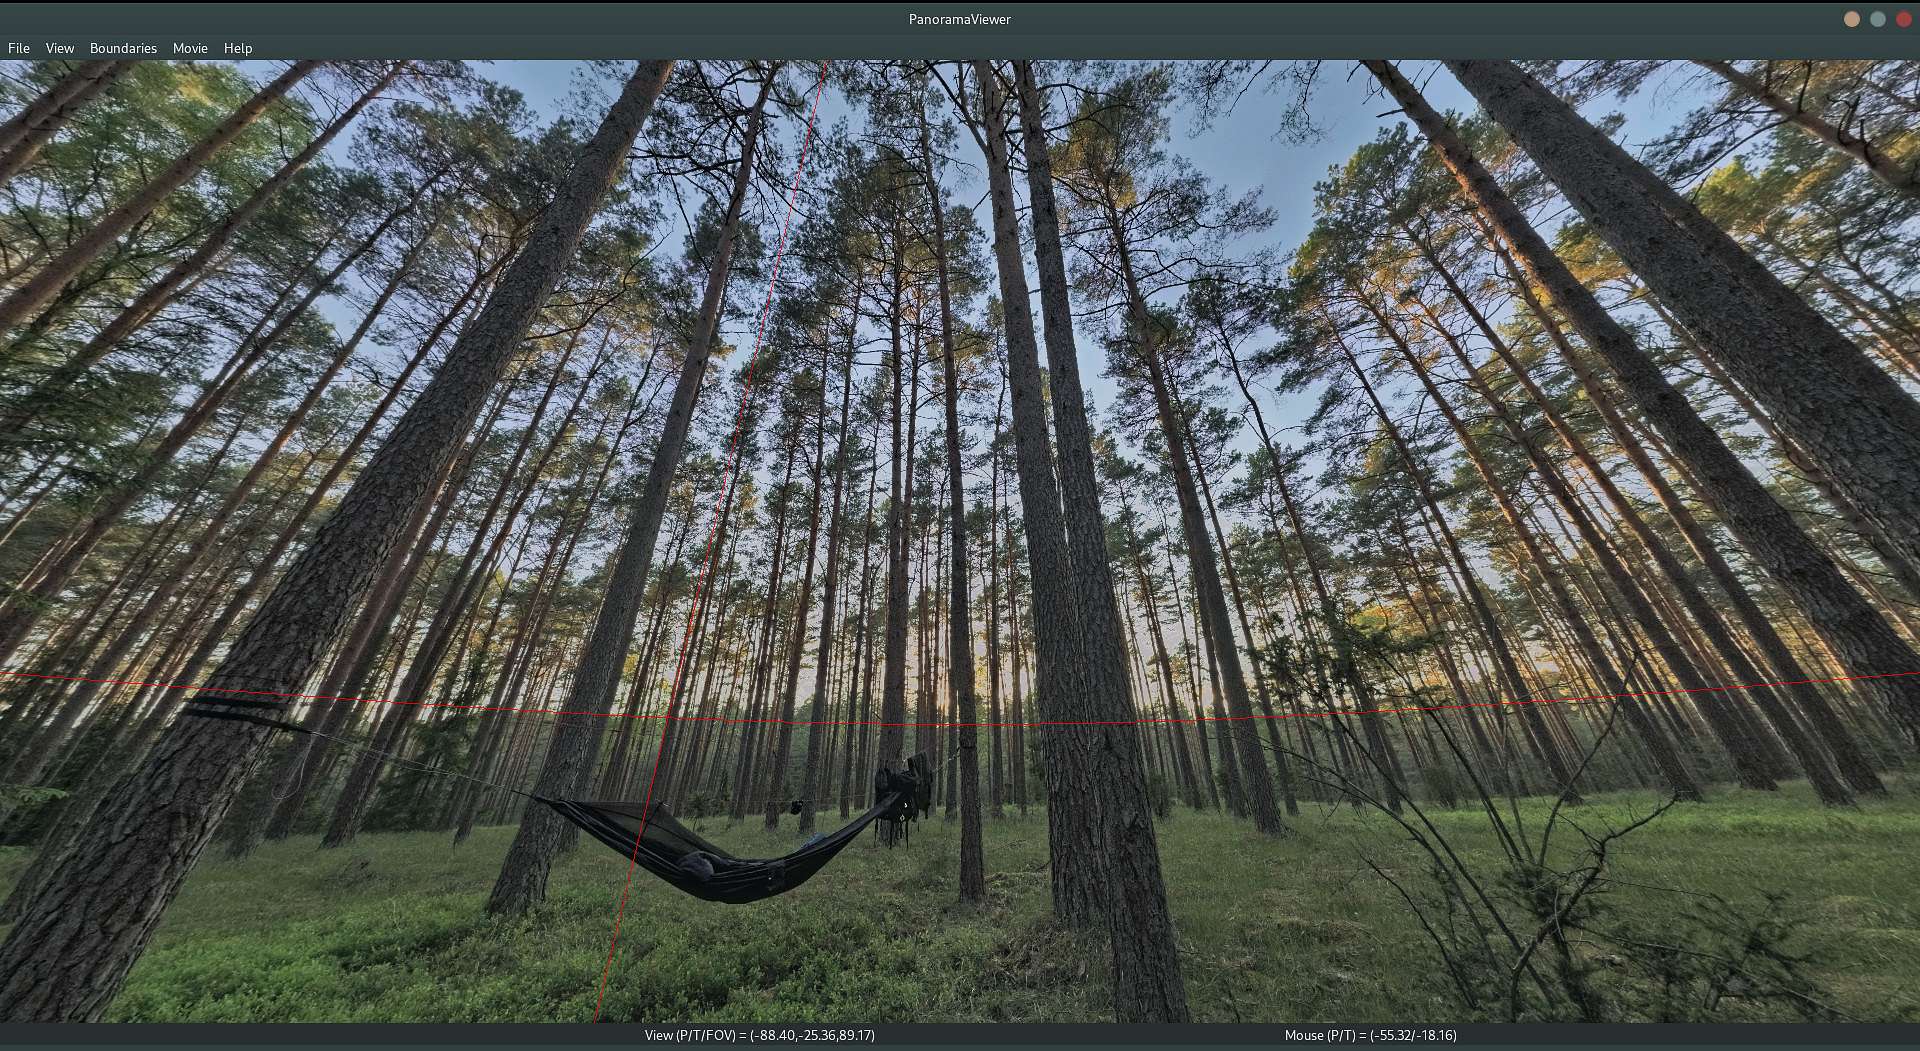
Task: Close the PanoramaViewer window
Action: 1904,19
